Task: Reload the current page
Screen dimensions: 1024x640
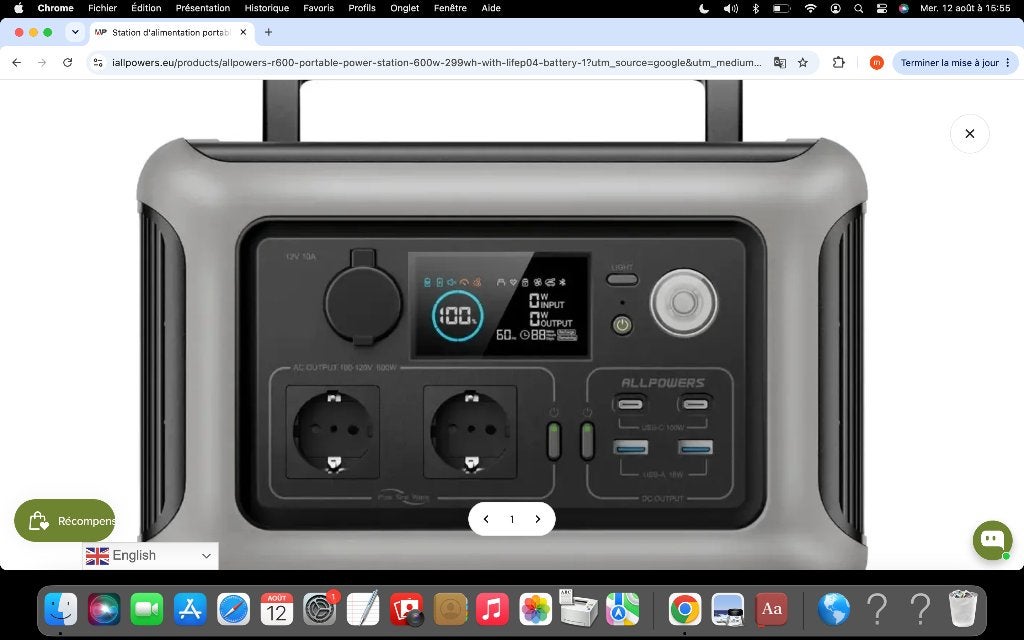Action: (67, 63)
